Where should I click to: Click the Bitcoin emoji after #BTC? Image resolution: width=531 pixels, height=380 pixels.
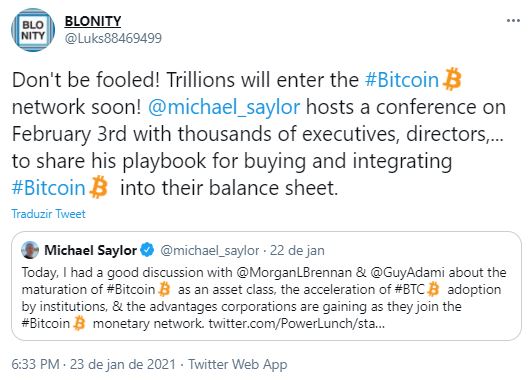coord(433,290)
